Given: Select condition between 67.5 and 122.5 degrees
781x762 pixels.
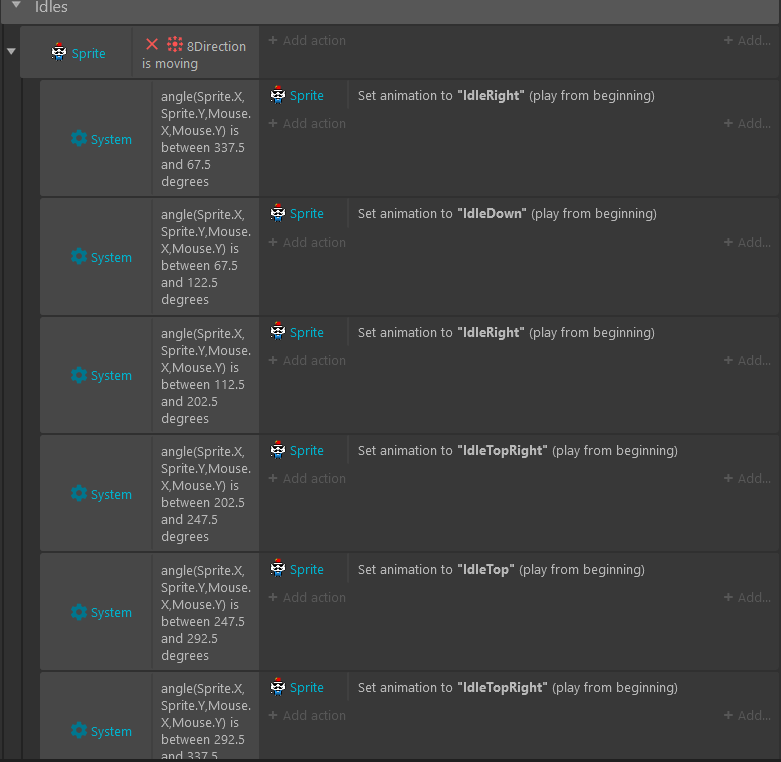Looking at the screenshot, I should 205,256.
